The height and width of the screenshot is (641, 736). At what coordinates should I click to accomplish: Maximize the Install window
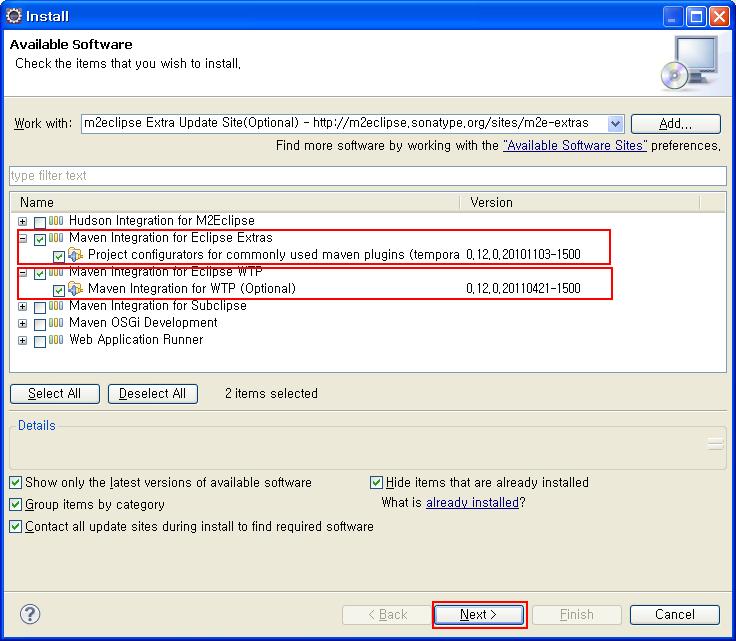click(x=696, y=16)
